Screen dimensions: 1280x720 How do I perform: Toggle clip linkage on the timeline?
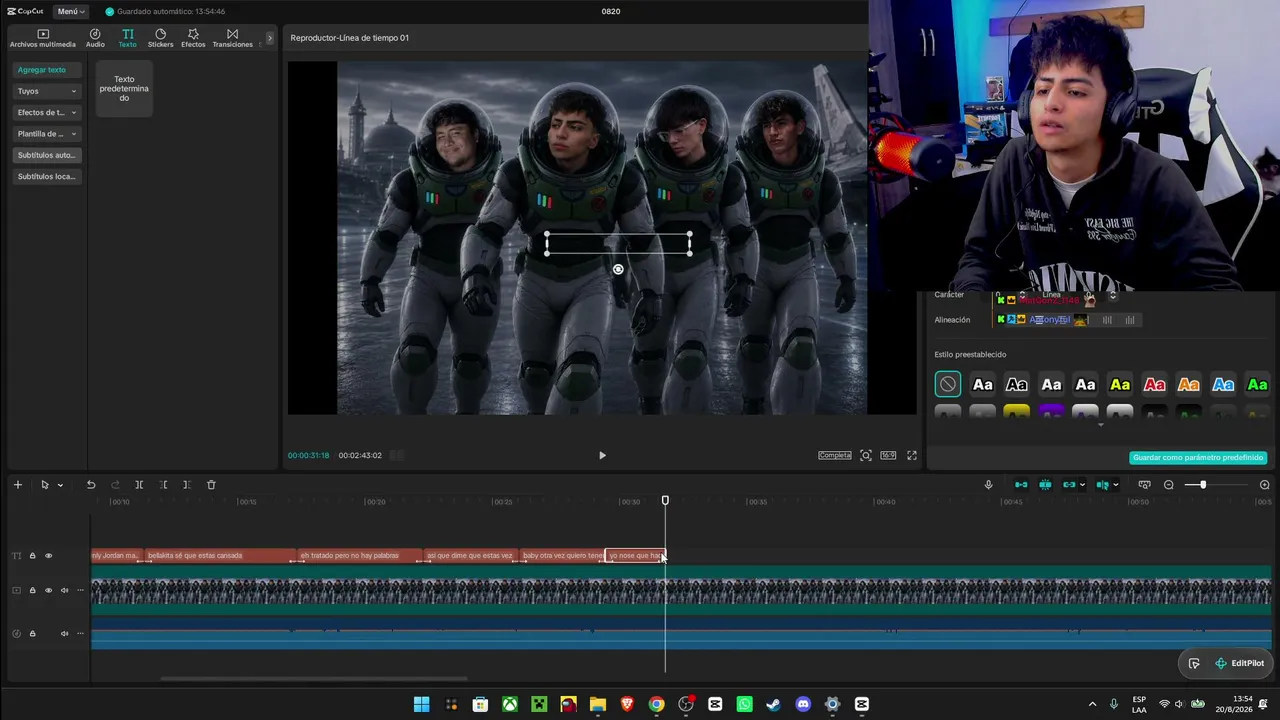pos(1069,485)
